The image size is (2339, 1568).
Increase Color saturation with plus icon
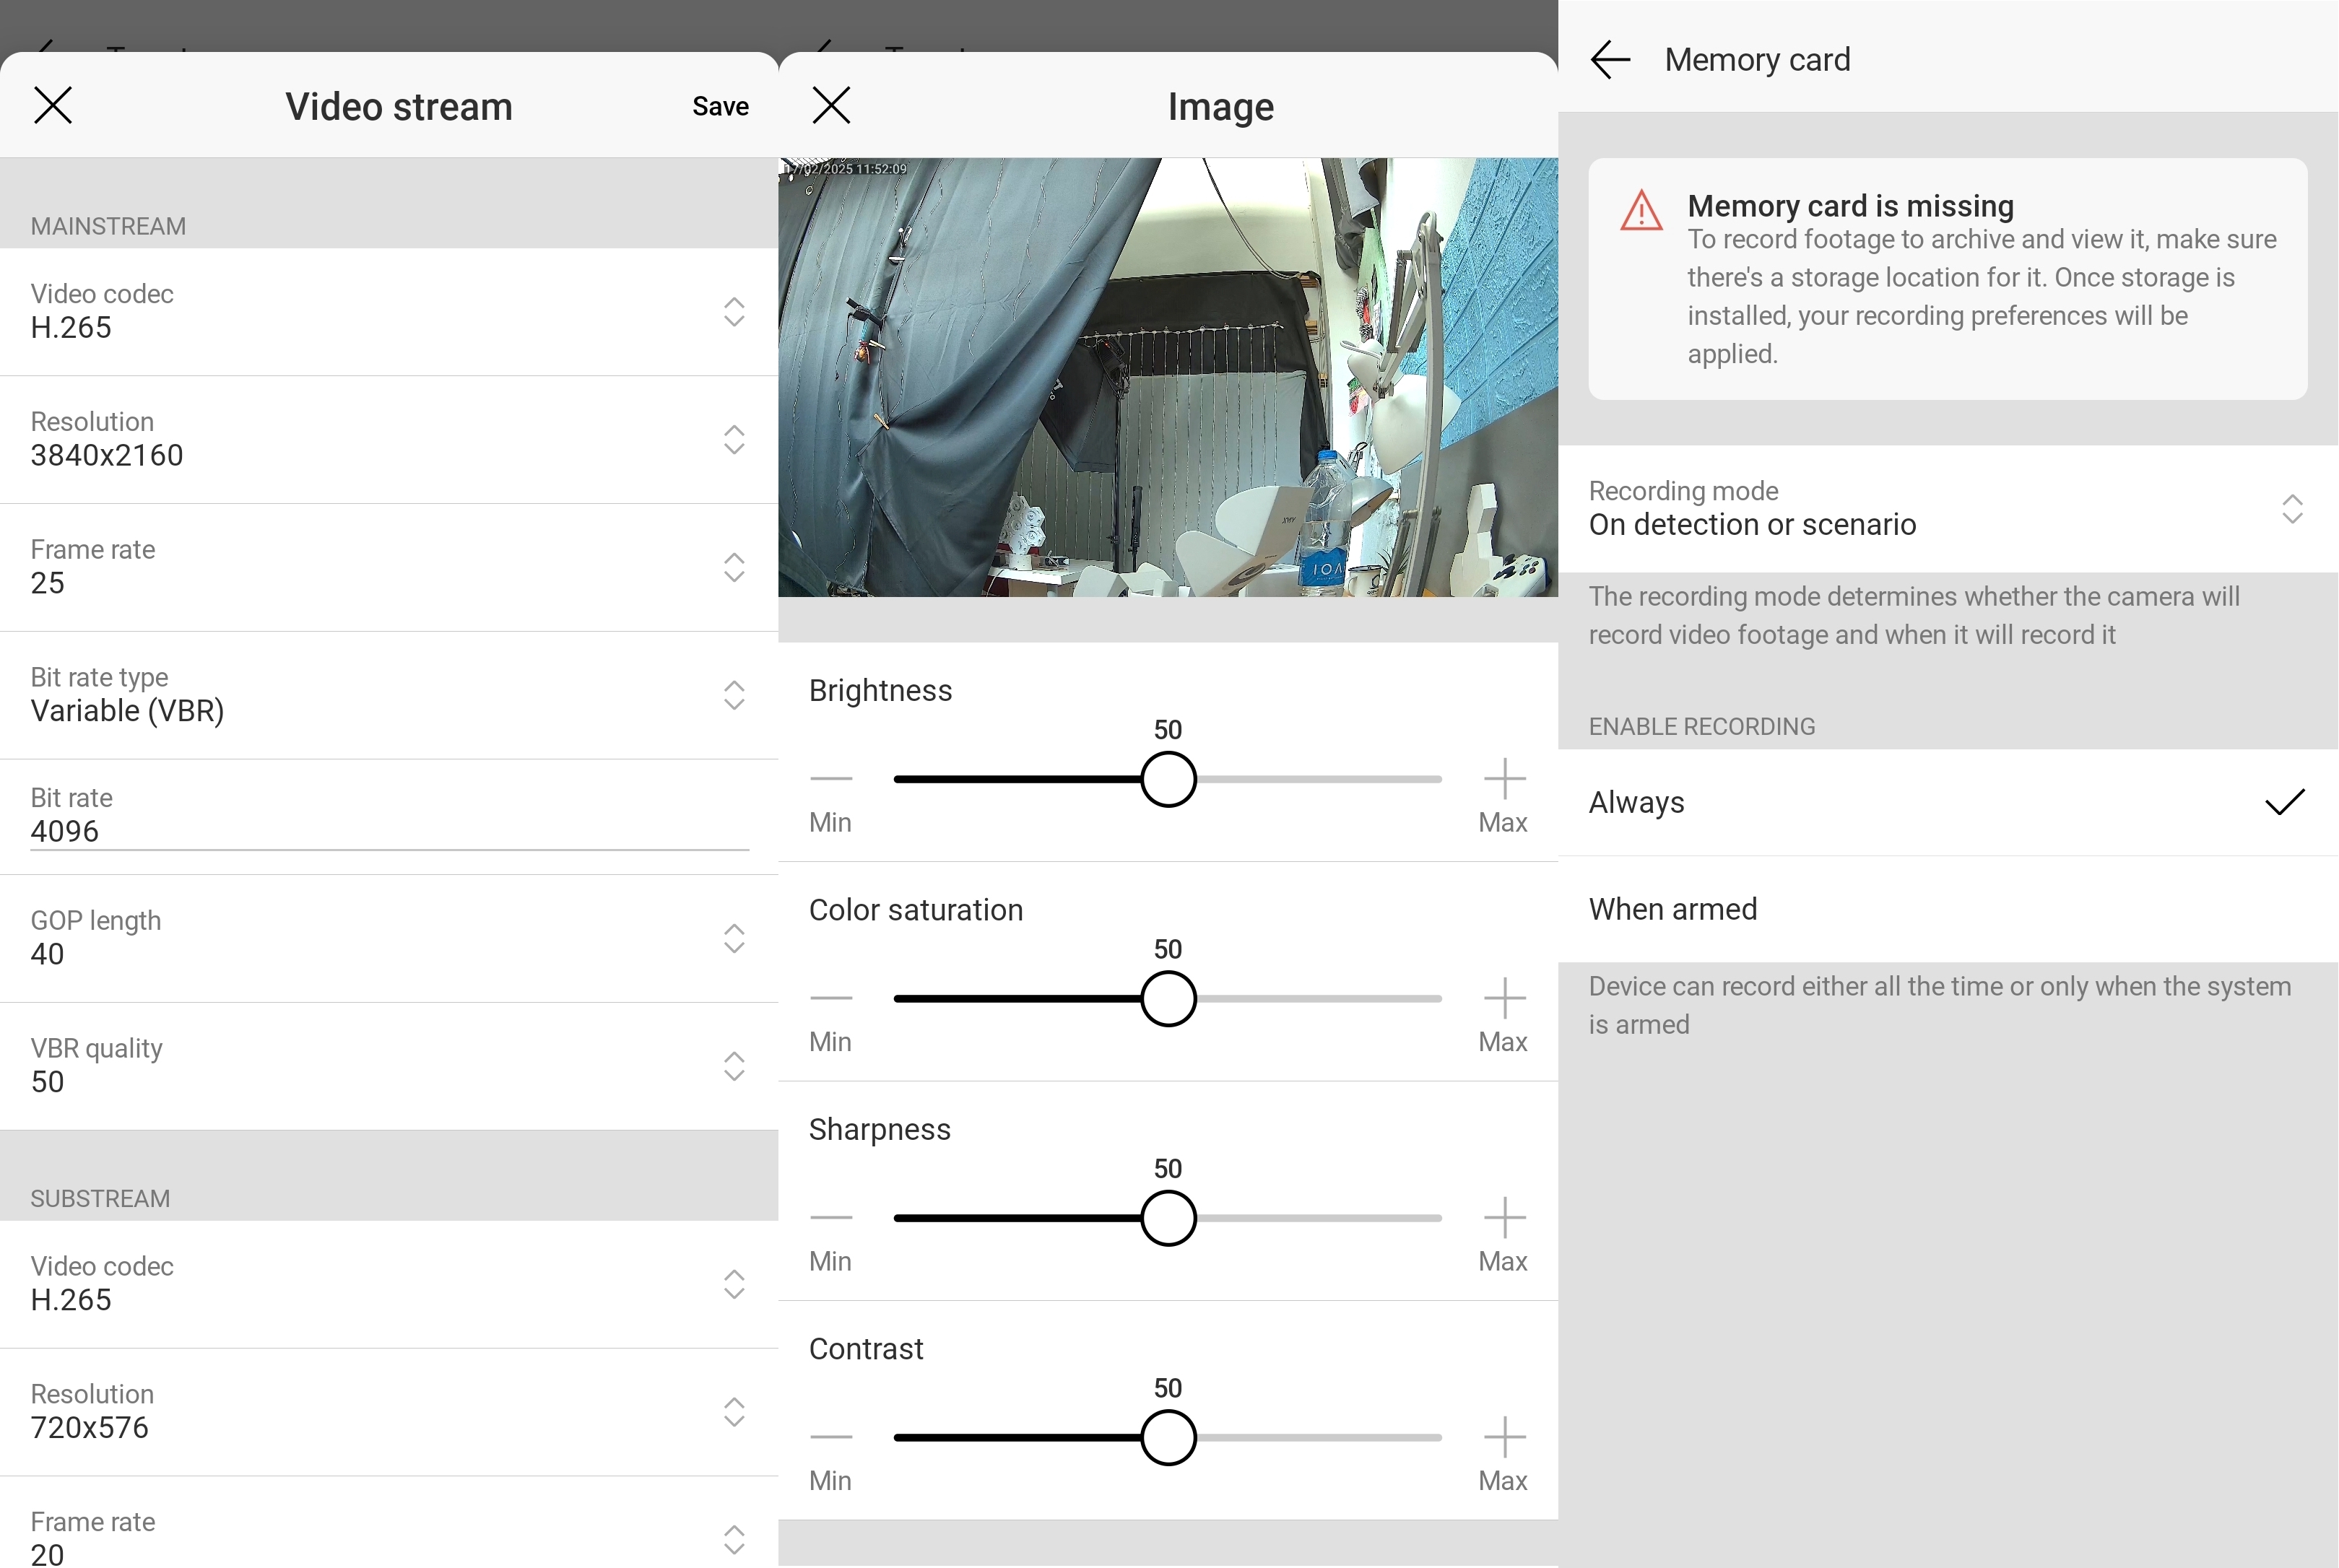[x=1503, y=998]
